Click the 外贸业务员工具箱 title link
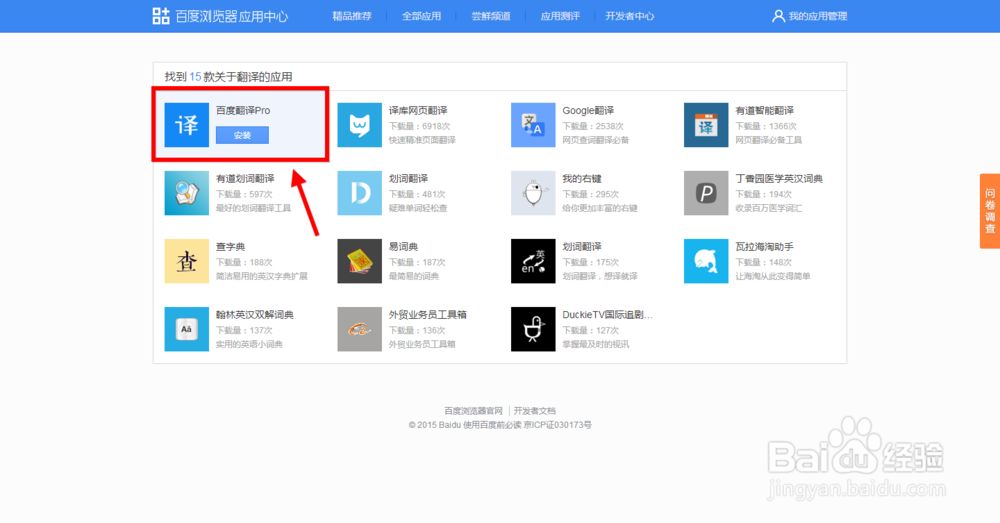This screenshot has height=523, width=1000. tap(427, 314)
